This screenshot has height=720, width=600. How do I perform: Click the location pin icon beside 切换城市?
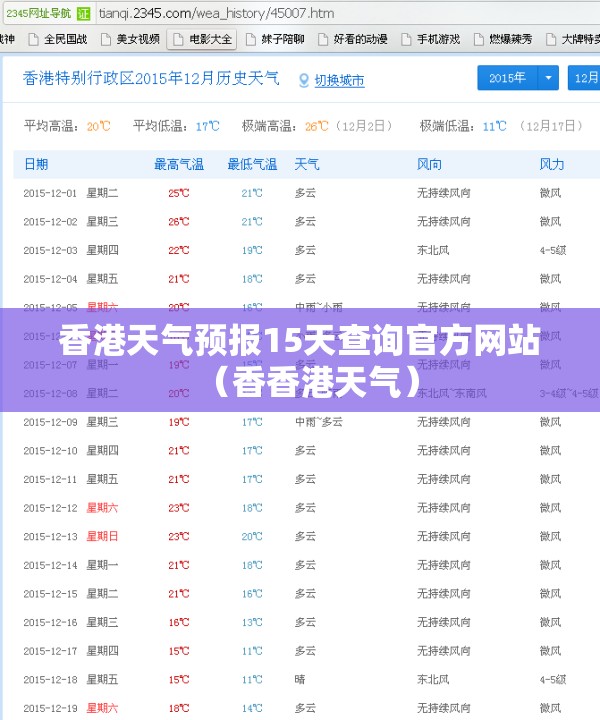click(303, 80)
